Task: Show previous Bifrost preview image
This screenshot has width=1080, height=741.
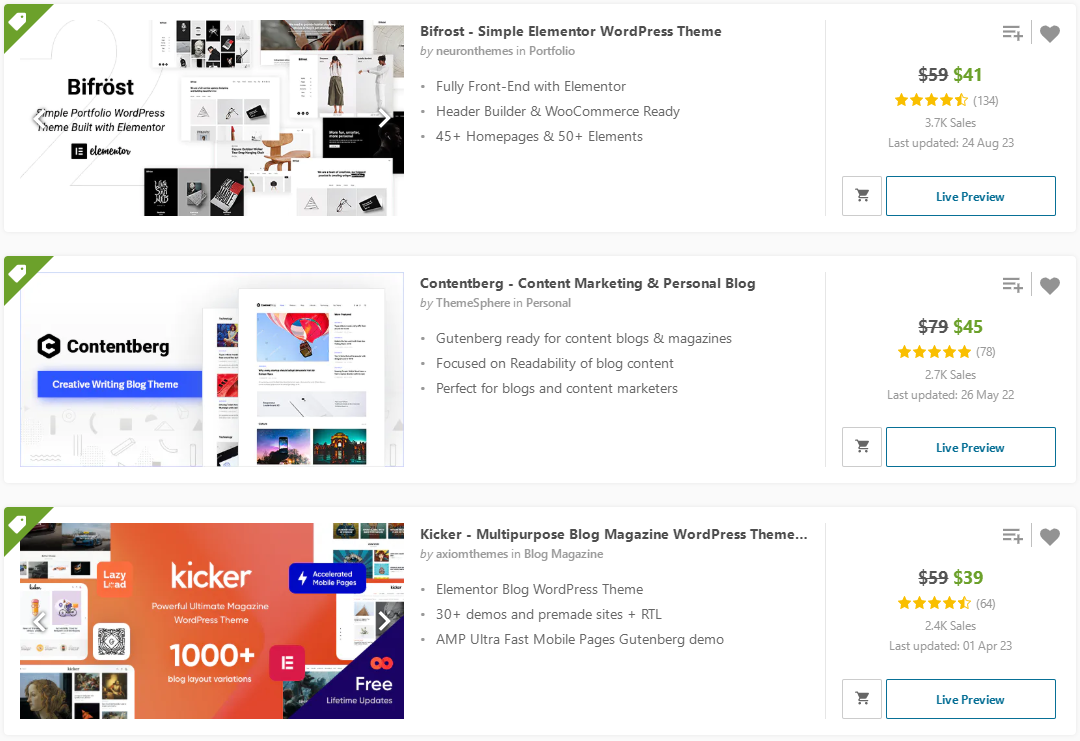Action: [x=40, y=118]
